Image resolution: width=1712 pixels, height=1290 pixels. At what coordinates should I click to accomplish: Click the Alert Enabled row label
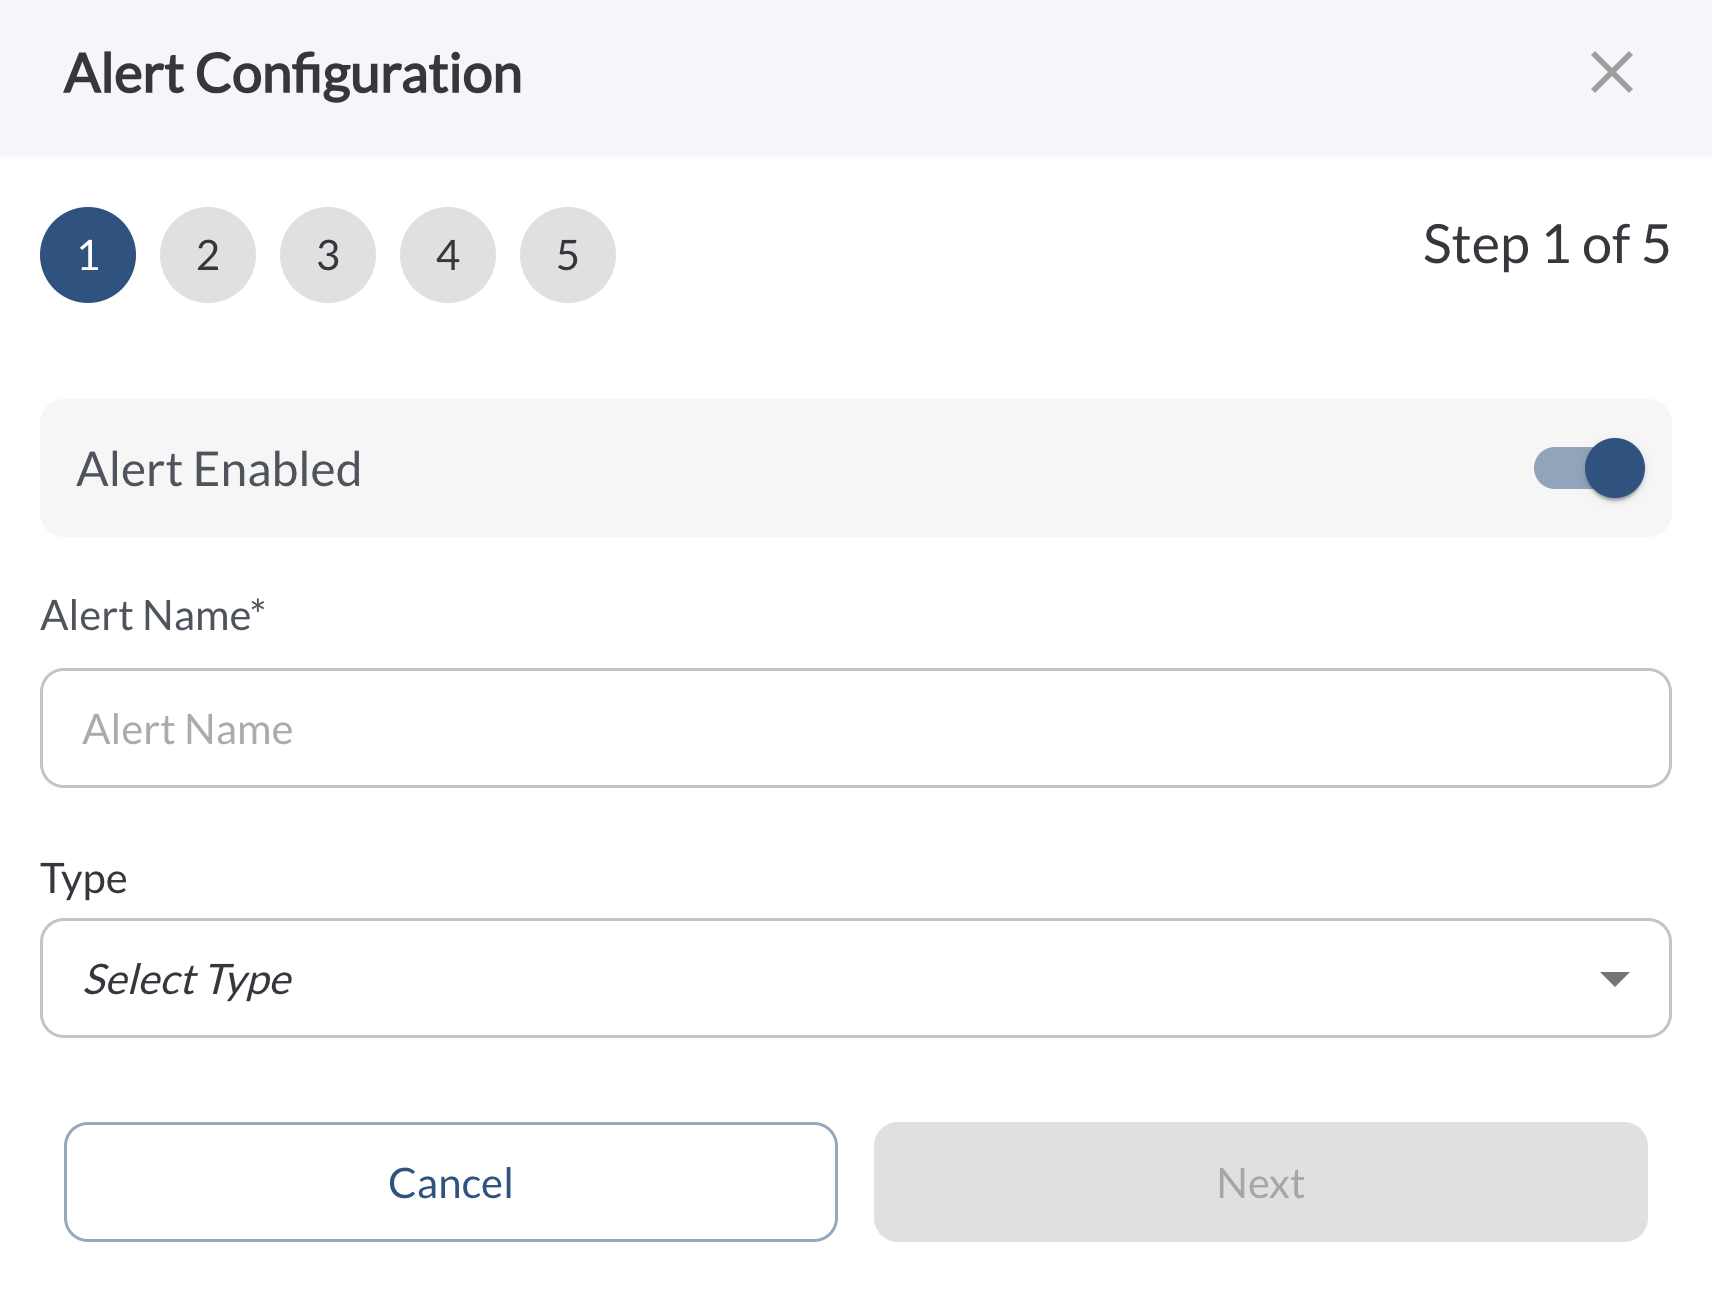219,469
